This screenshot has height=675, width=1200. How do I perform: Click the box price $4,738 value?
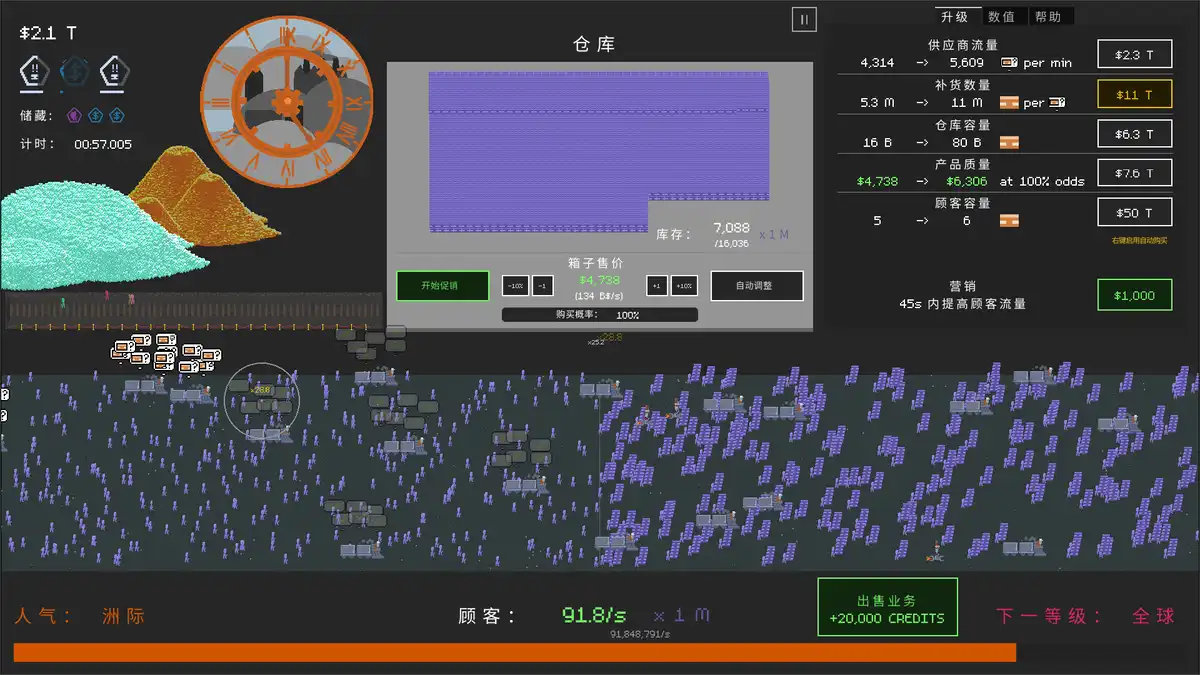pos(600,281)
